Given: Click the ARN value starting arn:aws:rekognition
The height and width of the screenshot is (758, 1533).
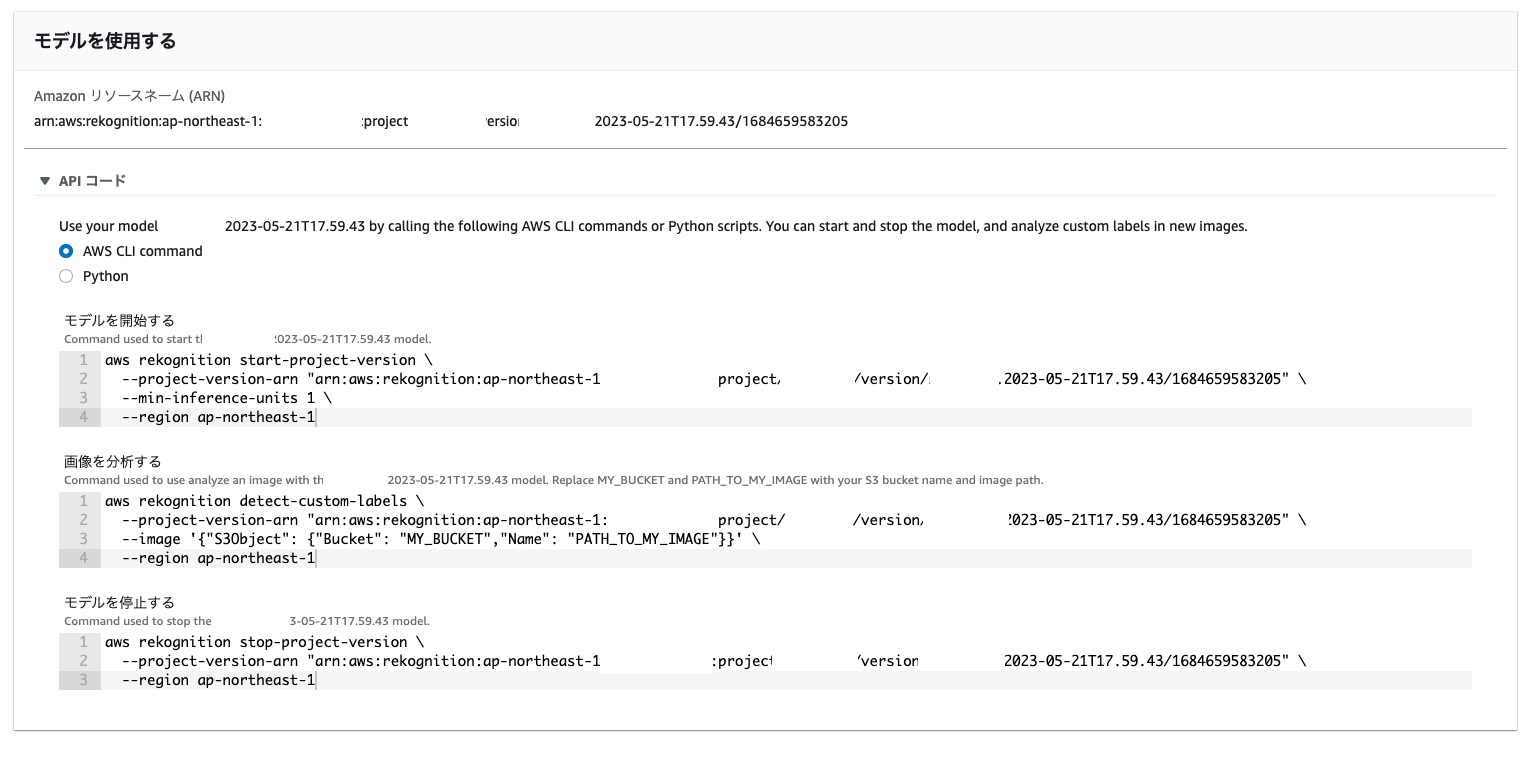Looking at the screenshot, I should pyautogui.click(x=441, y=121).
